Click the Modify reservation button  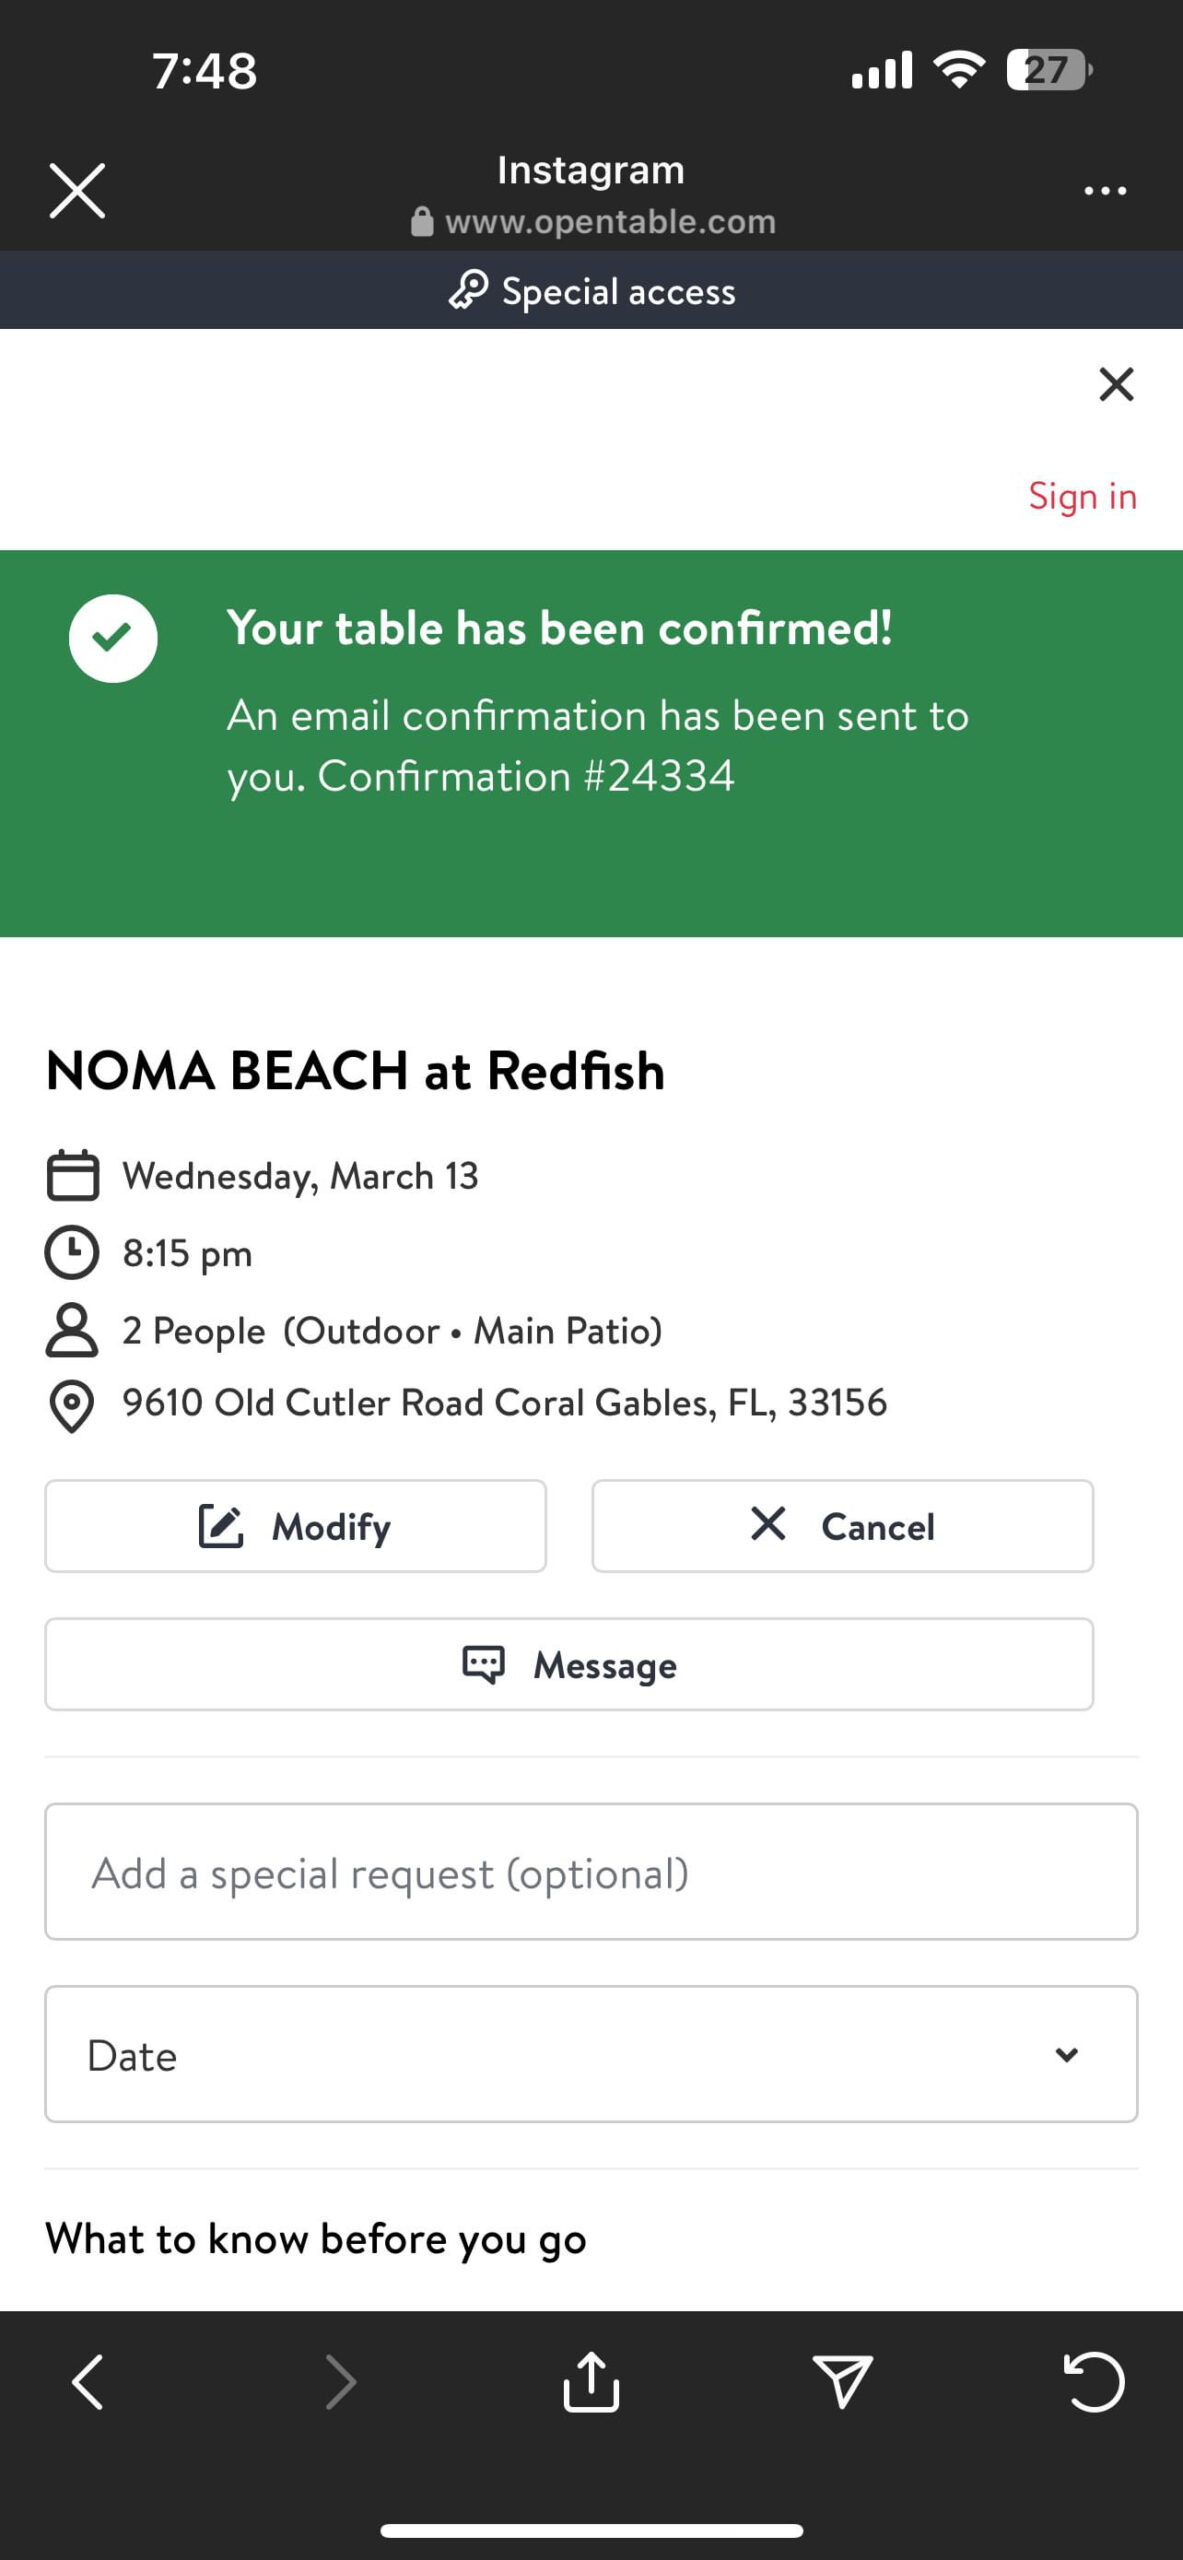point(295,1526)
